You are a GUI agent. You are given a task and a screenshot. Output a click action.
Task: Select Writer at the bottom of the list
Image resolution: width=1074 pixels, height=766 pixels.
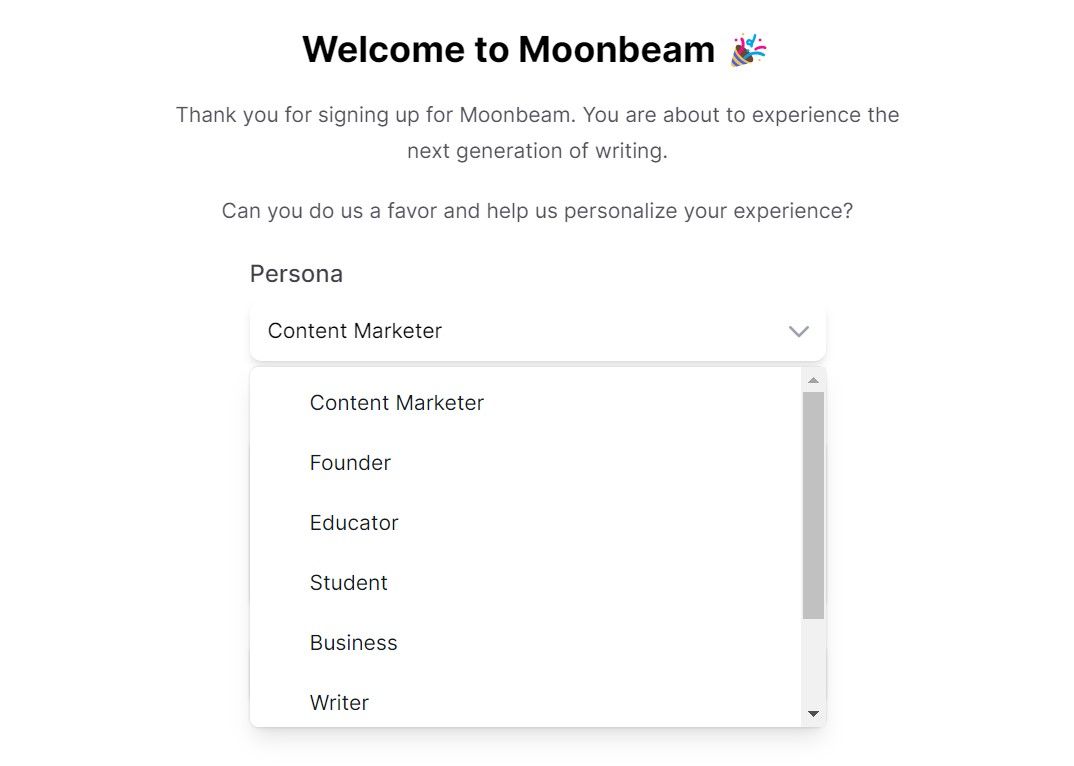(x=339, y=702)
